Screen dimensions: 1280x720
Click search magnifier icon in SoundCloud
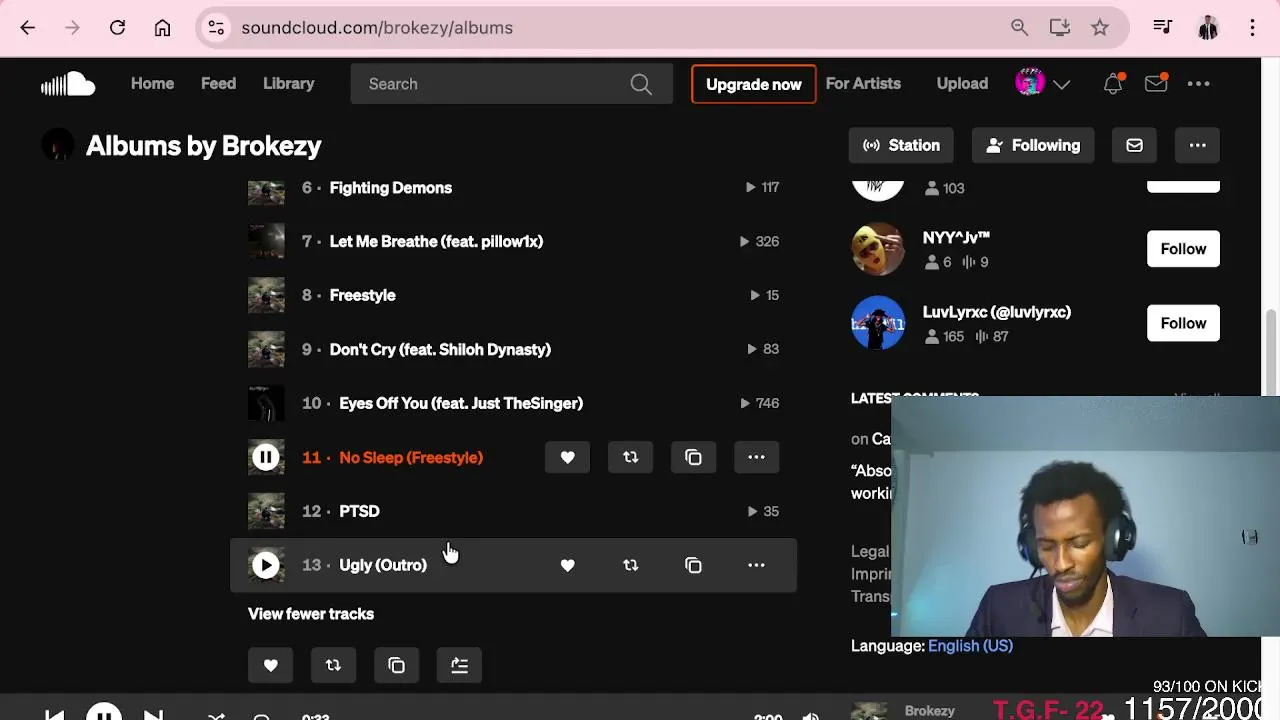641,84
